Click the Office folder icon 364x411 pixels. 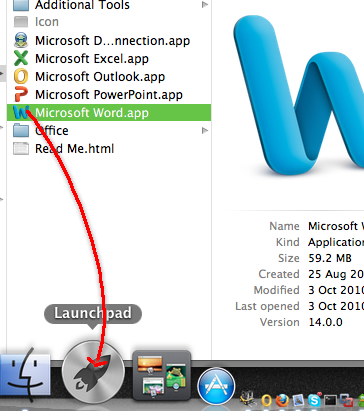(21, 130)
